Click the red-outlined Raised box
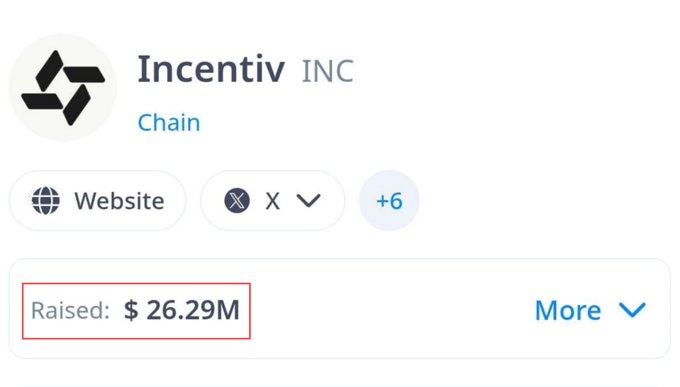680x387 pixels. click(x=136, y=311)
